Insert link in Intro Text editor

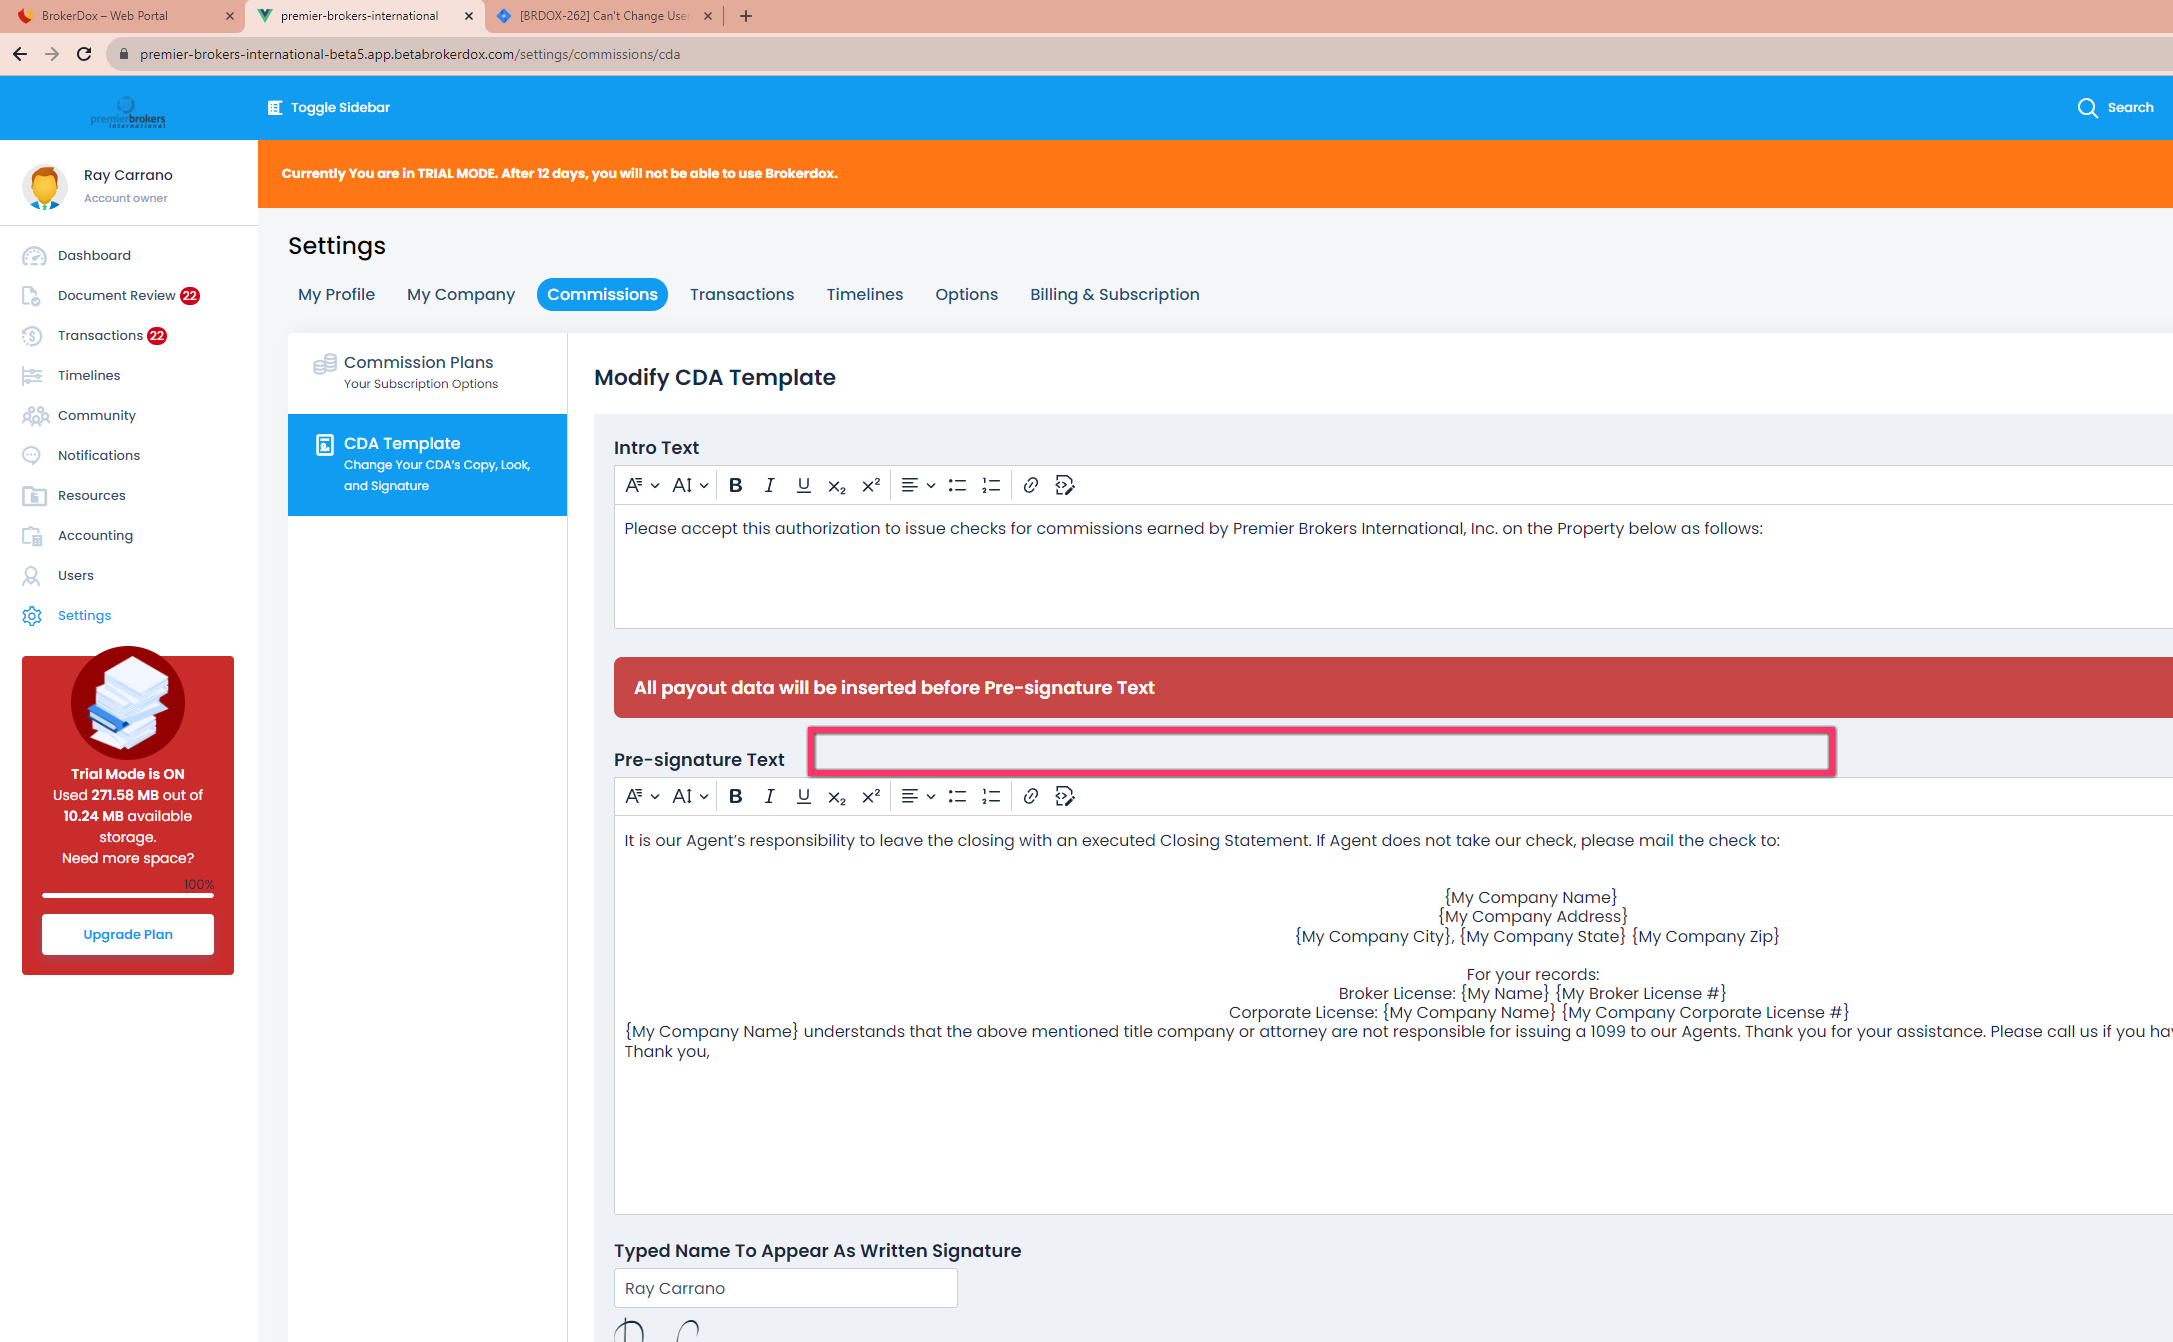tap(1031, 485)
